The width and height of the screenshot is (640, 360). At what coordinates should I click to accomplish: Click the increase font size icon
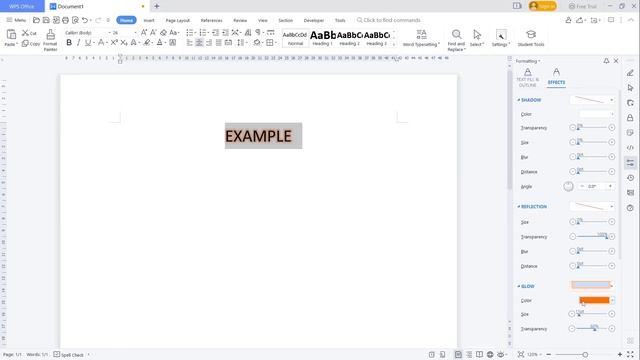click(144, 32)
